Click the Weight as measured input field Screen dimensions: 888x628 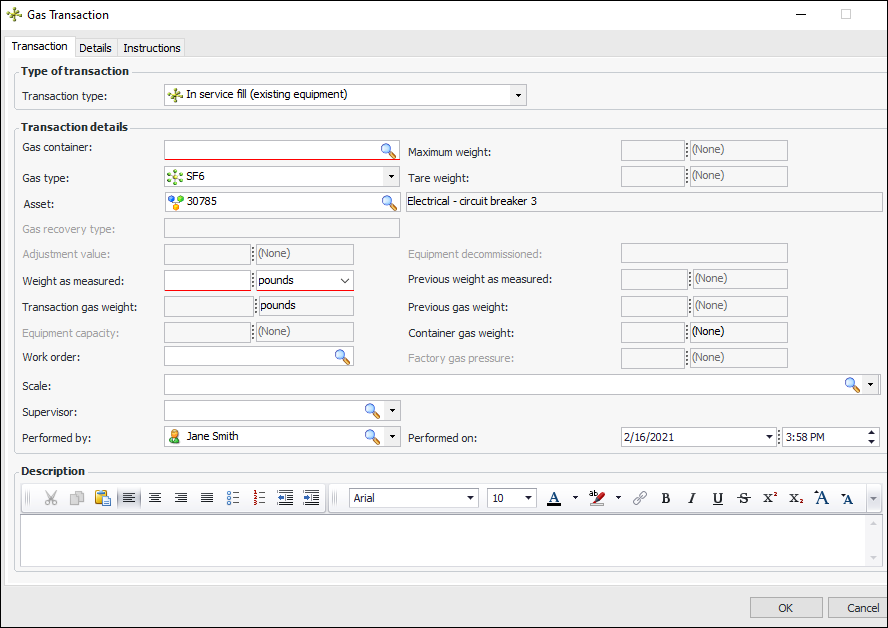click(x=207, y=281)
